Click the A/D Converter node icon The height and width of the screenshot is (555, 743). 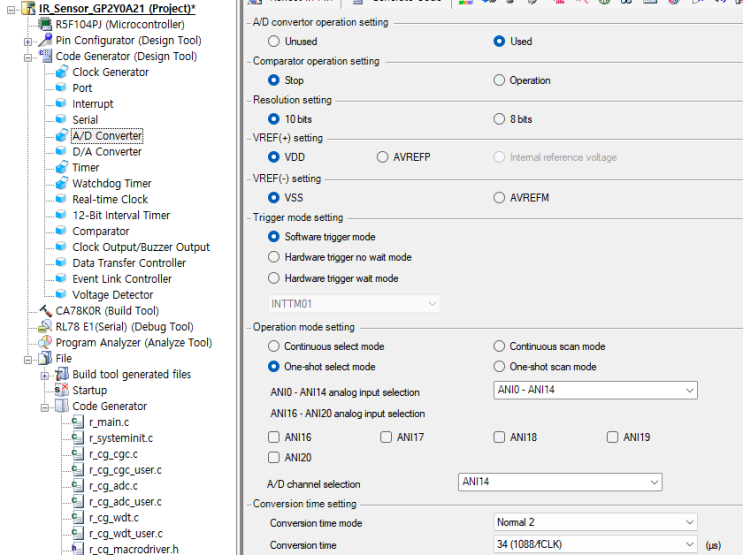[x=62, y=136]
